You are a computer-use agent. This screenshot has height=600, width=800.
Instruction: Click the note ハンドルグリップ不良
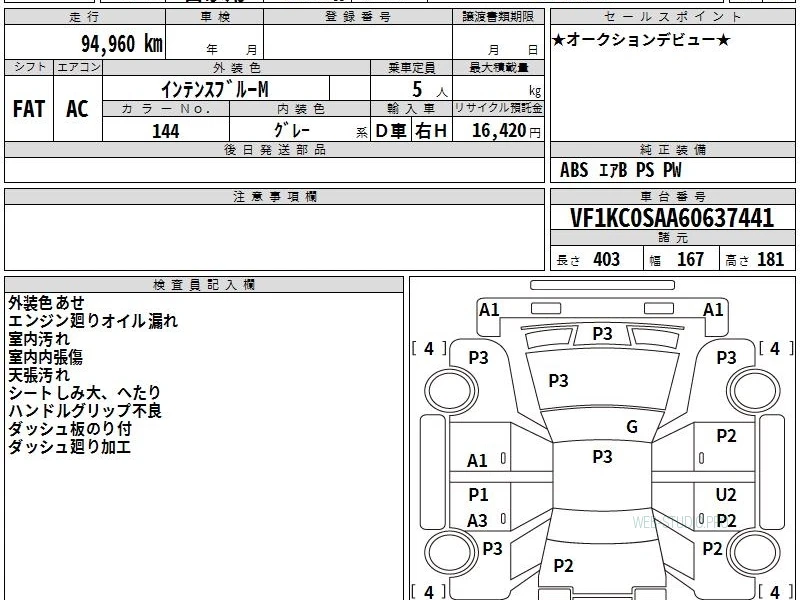pos(85,411)
